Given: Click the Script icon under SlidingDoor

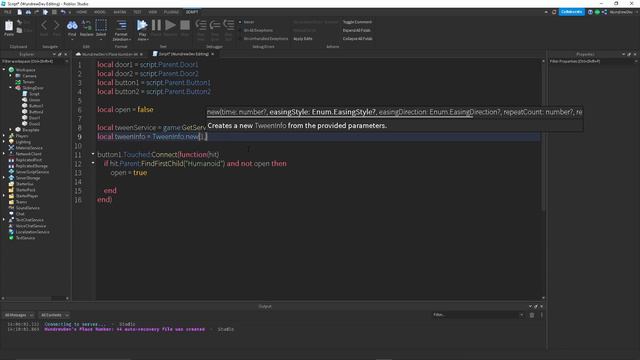Looking at the screenshot, I should 25,94.
